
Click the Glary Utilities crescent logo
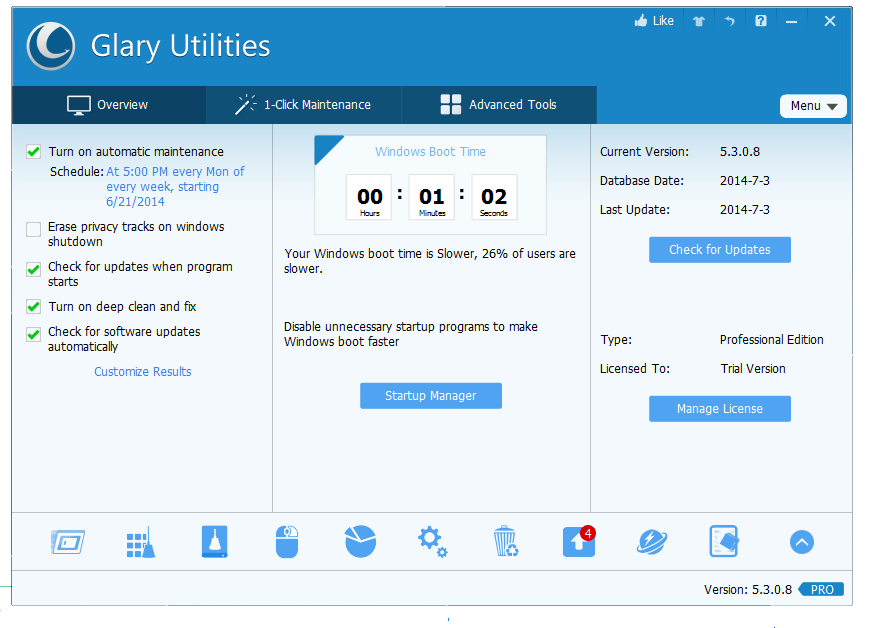50,45
